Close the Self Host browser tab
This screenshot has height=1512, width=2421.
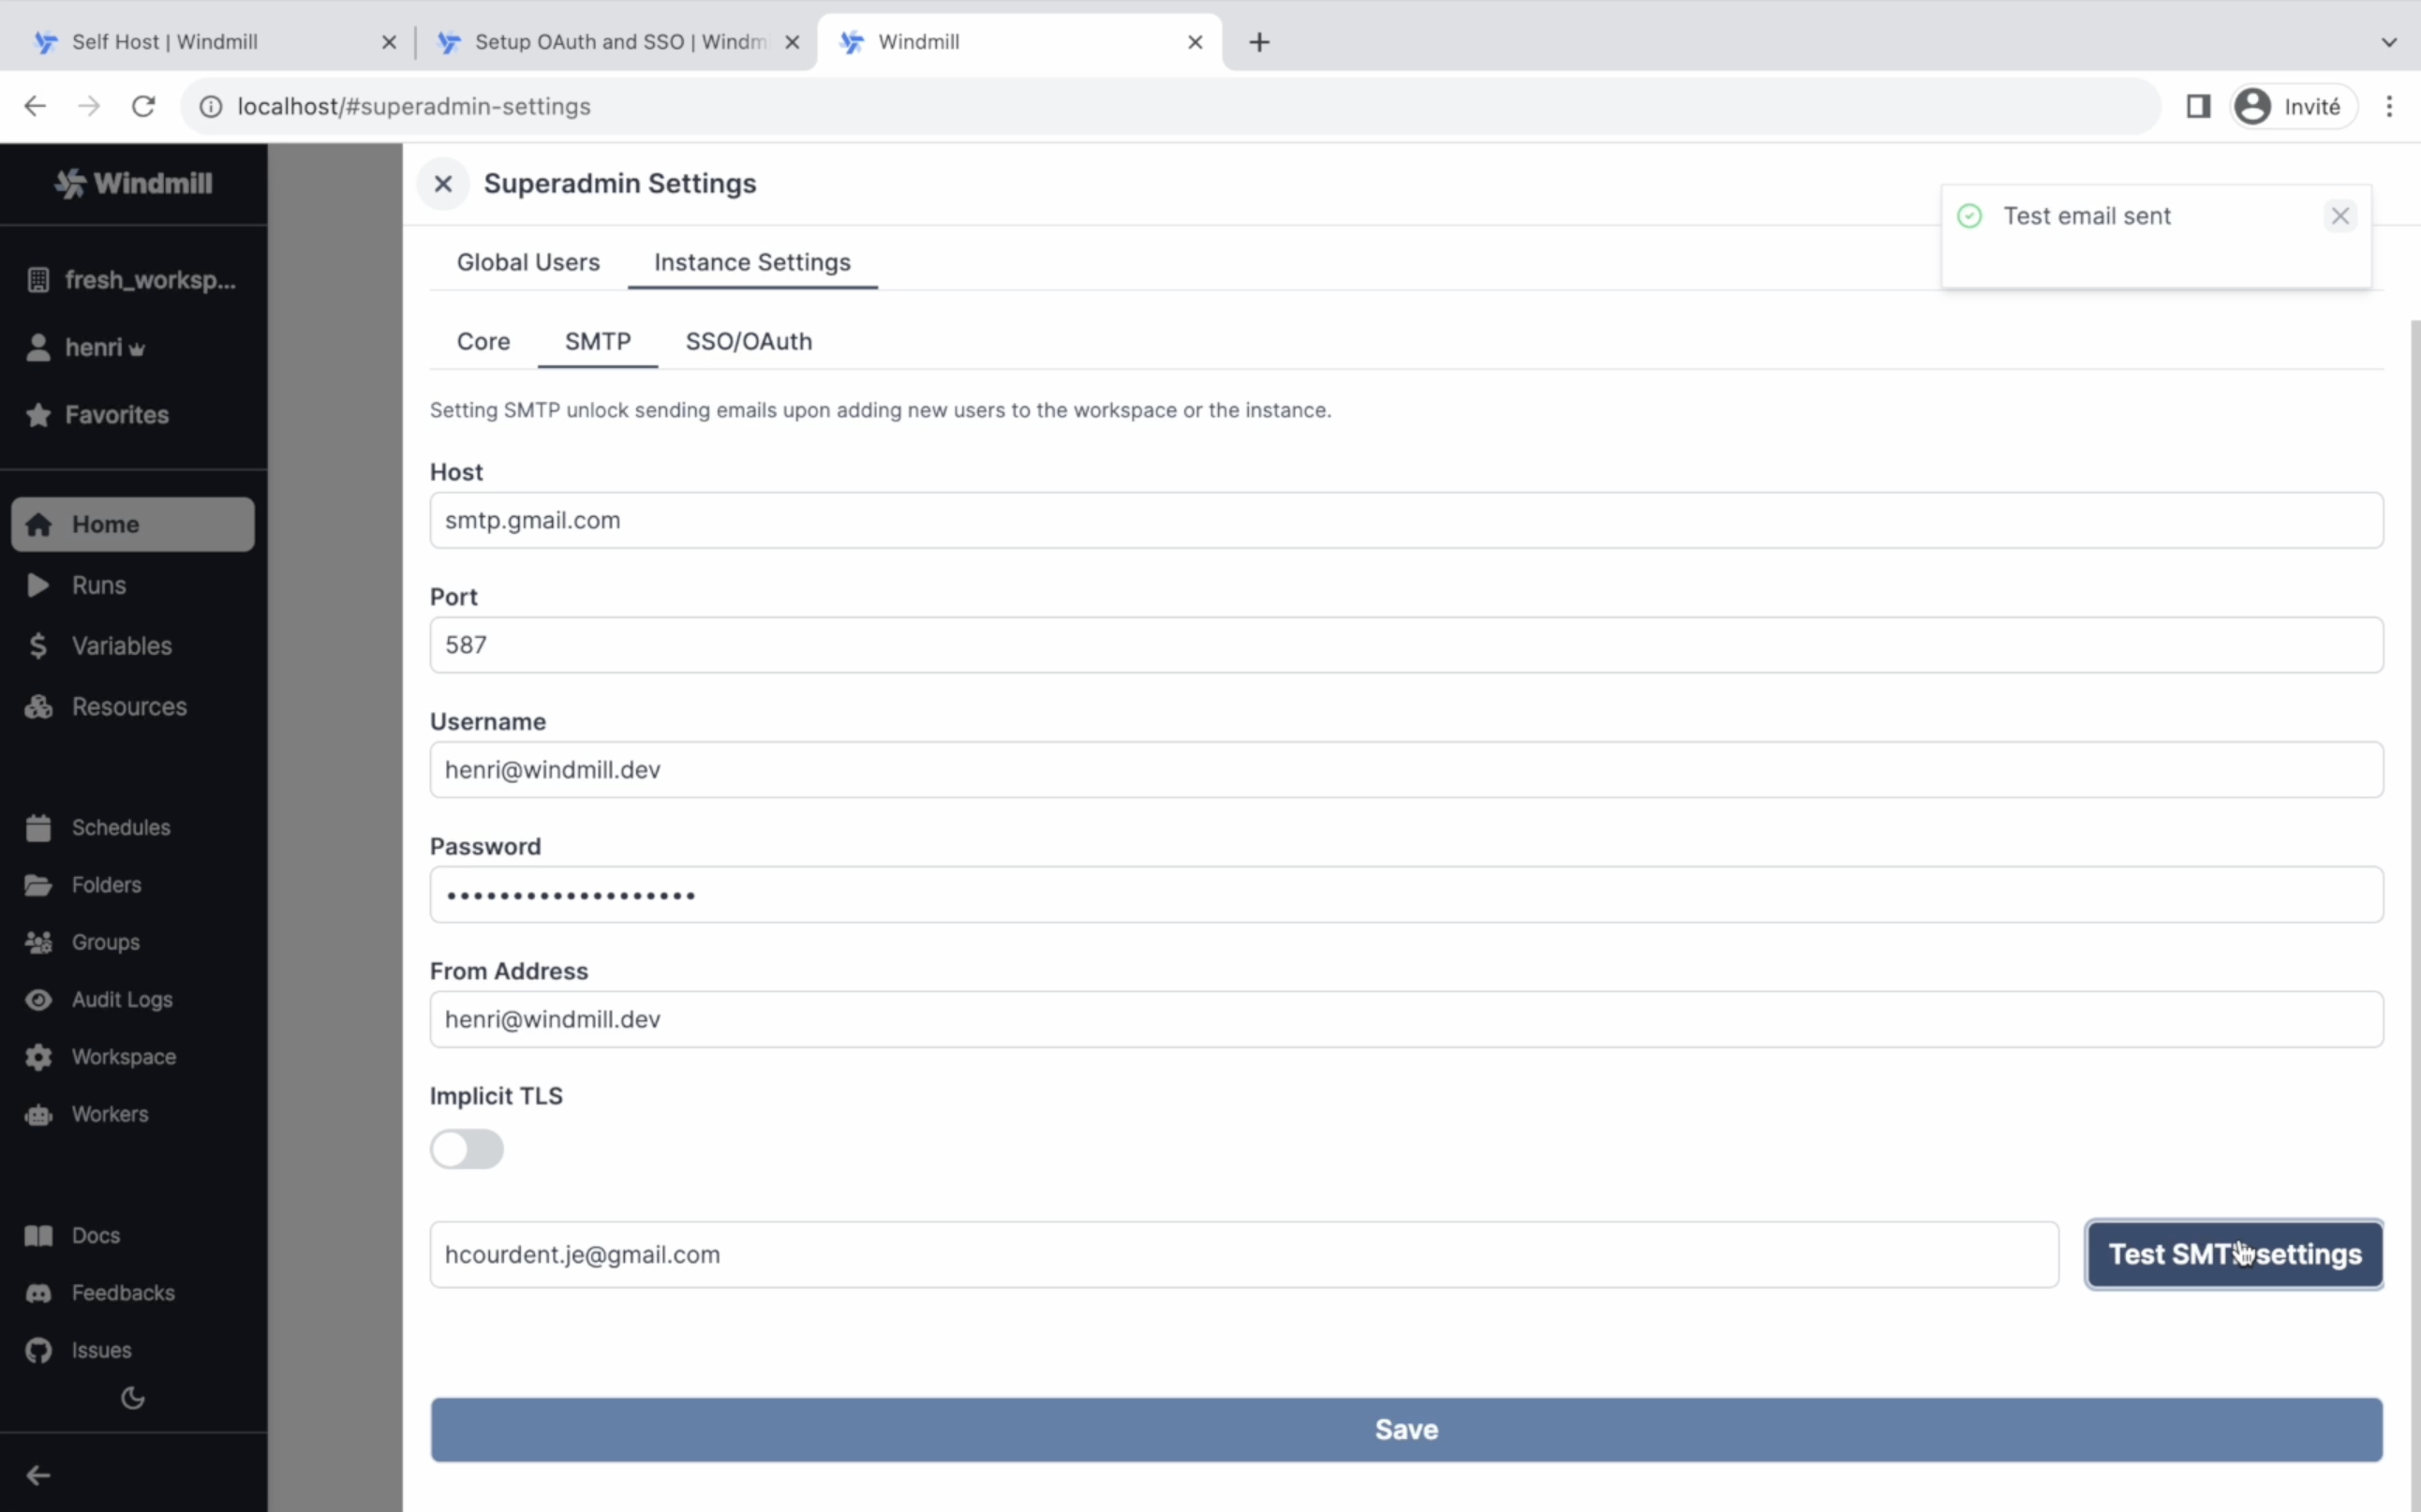click(389, 42)
